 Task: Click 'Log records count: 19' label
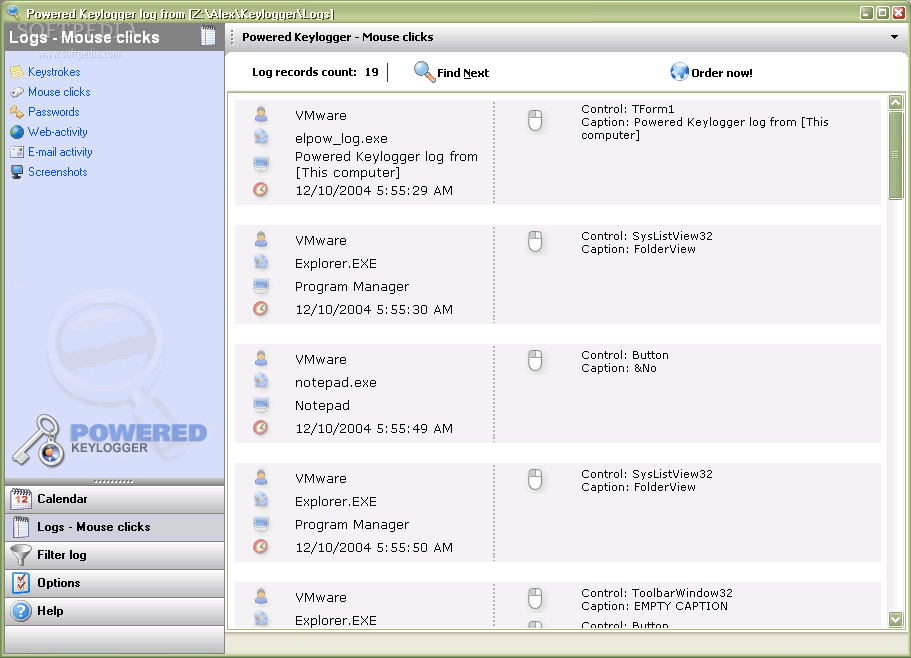pos(315,72)
